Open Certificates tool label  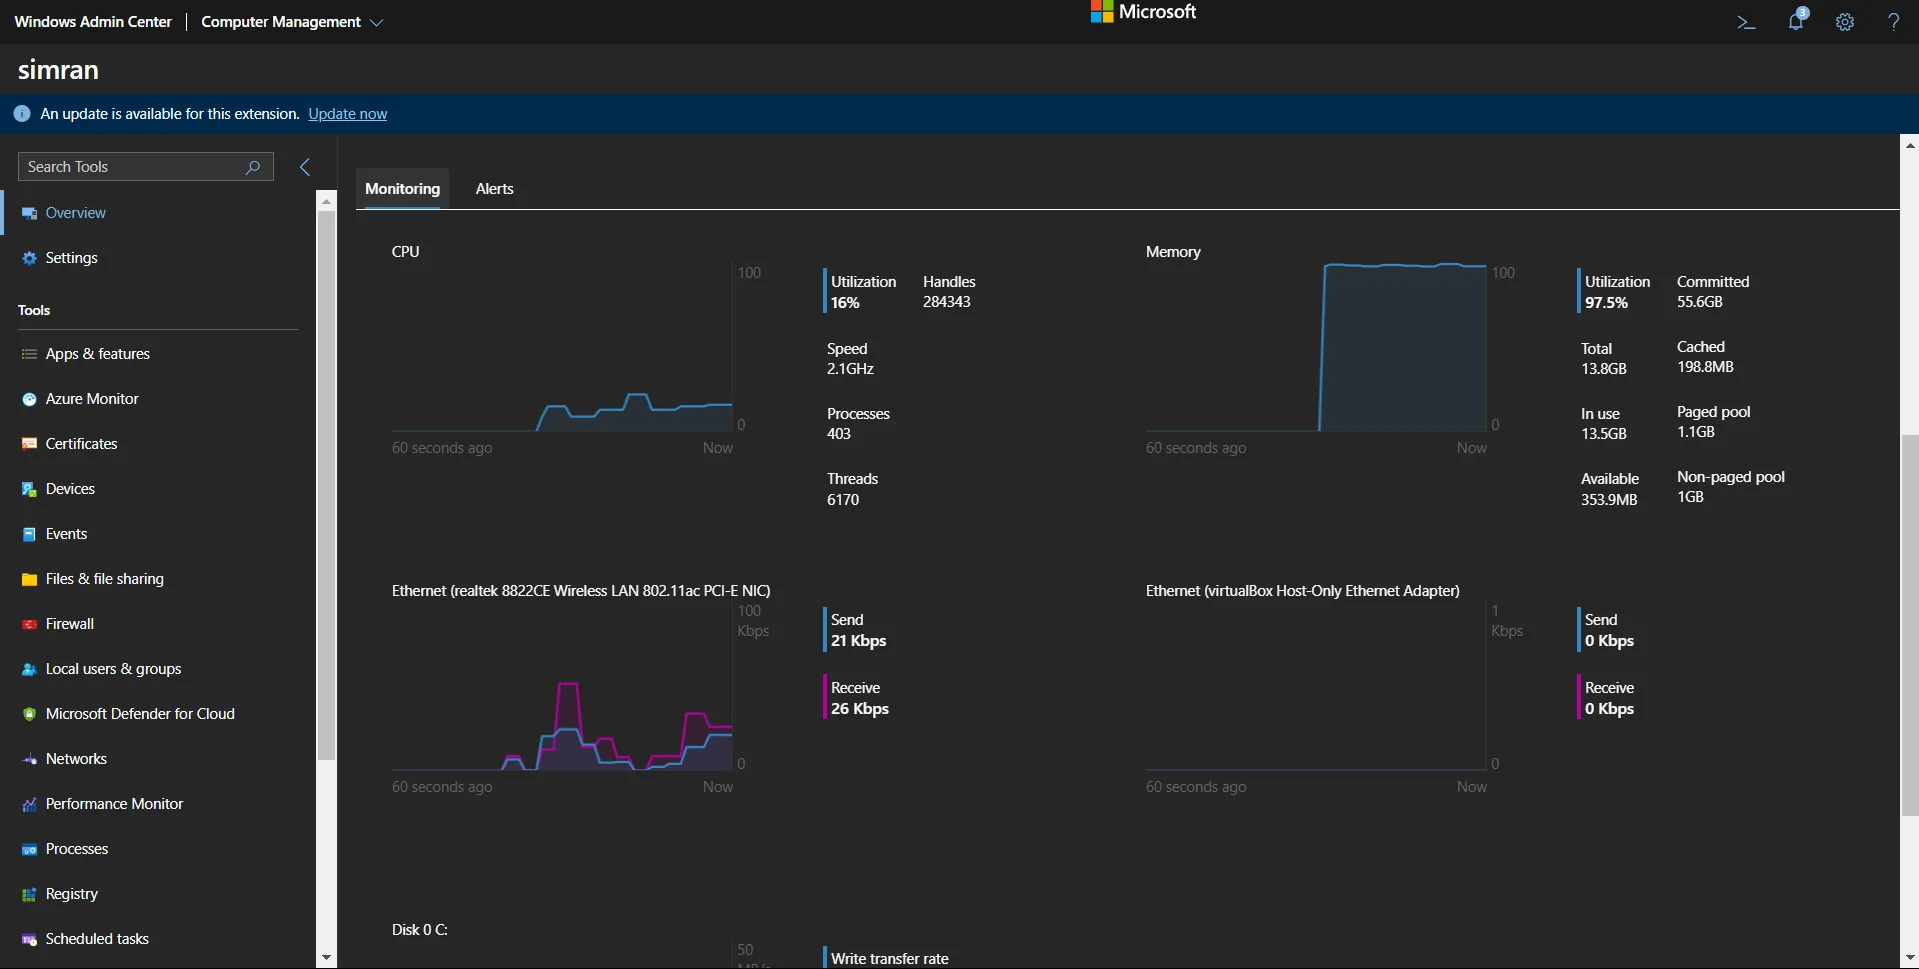(82, 444)
